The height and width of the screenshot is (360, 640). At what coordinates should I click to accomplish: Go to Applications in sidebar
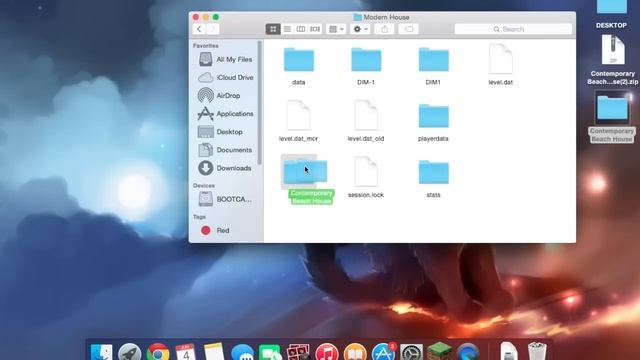(225, 114)
